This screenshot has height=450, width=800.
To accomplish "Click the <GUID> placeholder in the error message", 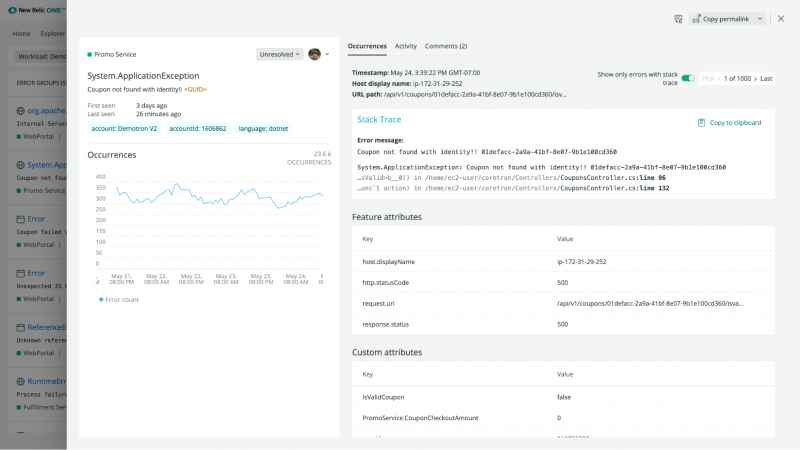I will pos(195,89).
